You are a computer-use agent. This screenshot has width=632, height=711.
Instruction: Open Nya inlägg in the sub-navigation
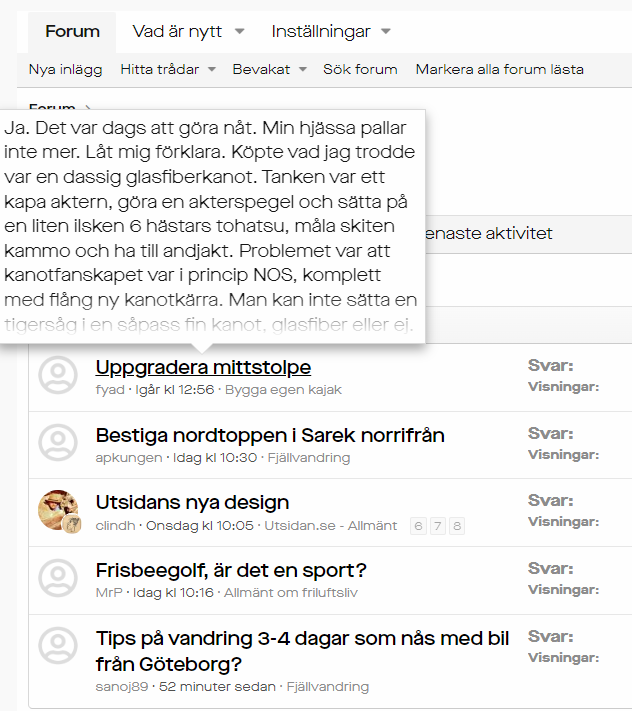click(x=65, y=69)
